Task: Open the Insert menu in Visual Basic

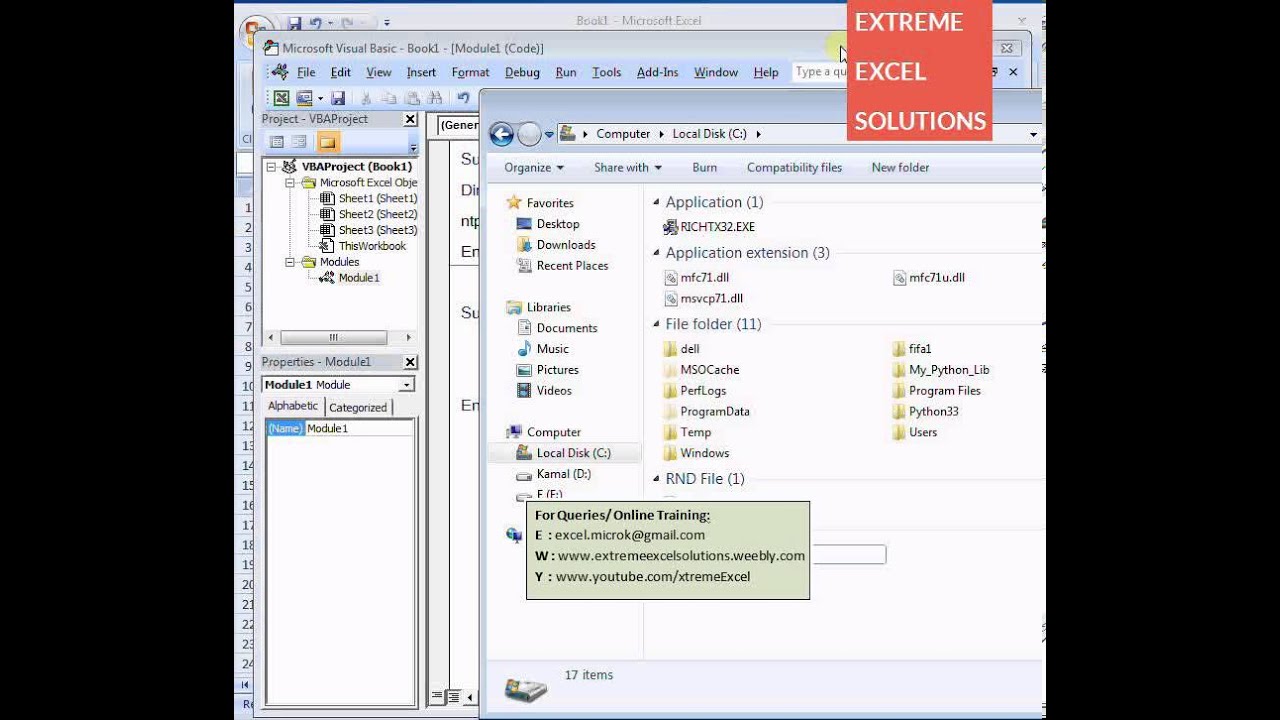Action: (x=421, y=72)
